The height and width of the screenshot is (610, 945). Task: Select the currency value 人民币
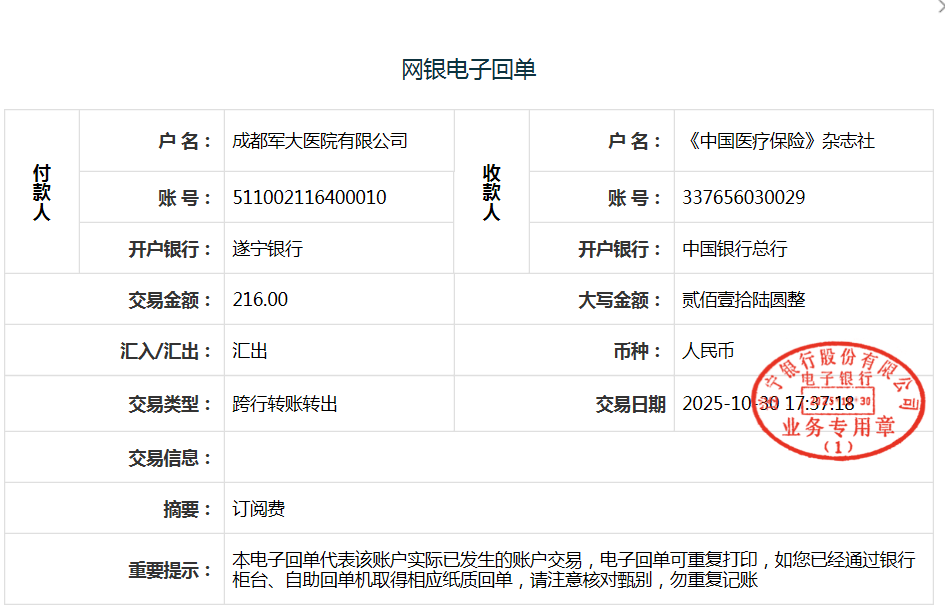pos(708,351)
